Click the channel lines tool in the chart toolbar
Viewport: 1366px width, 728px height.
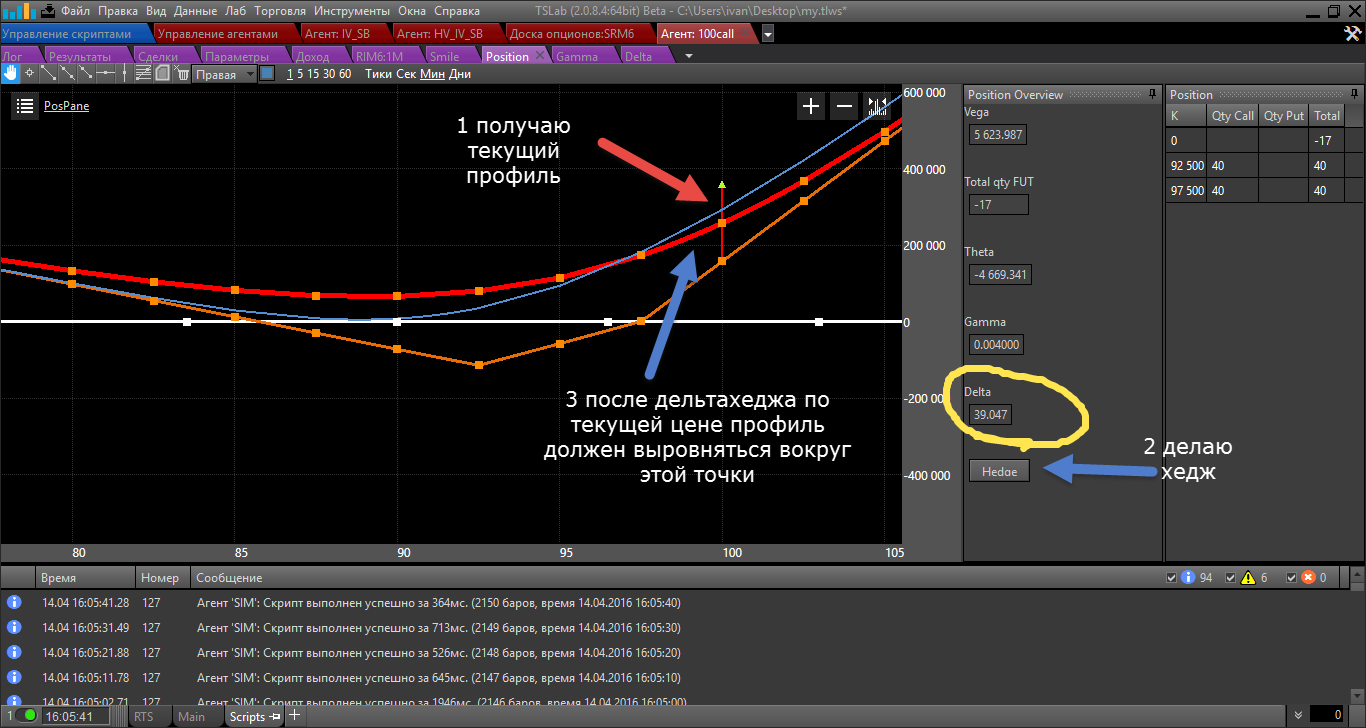[143, 73]
